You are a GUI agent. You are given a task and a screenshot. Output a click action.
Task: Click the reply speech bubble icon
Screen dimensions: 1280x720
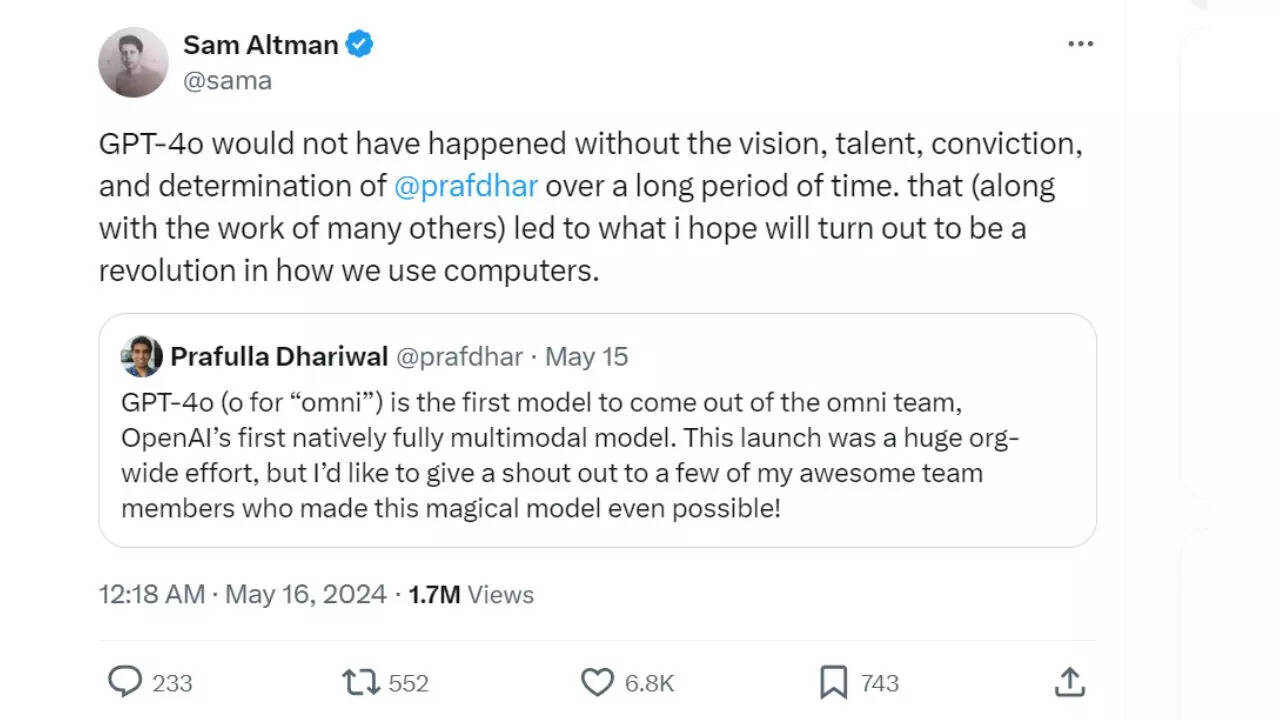tap(125, 682)
